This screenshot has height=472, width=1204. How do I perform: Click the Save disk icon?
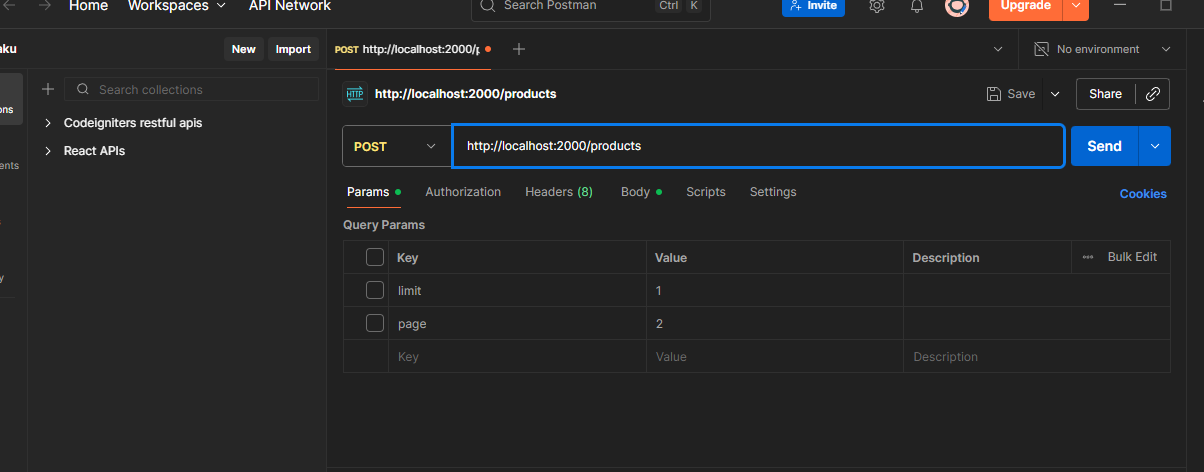pos(994,94)
